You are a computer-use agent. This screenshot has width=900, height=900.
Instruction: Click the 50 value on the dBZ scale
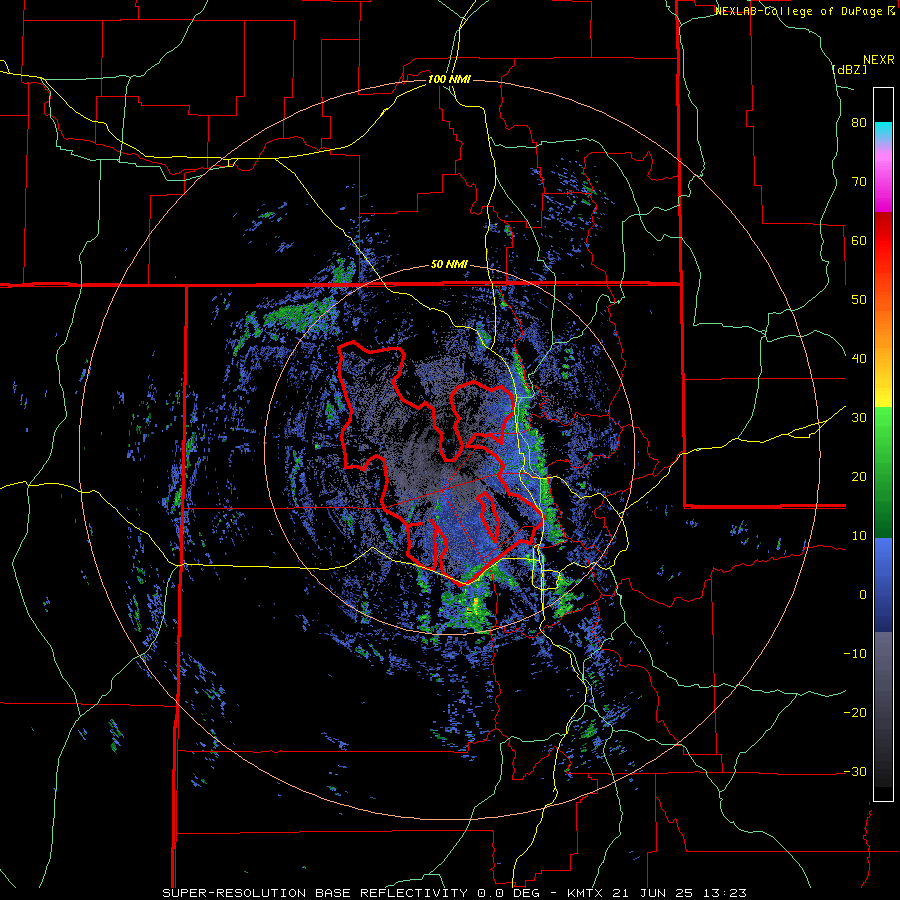(859, 300)
